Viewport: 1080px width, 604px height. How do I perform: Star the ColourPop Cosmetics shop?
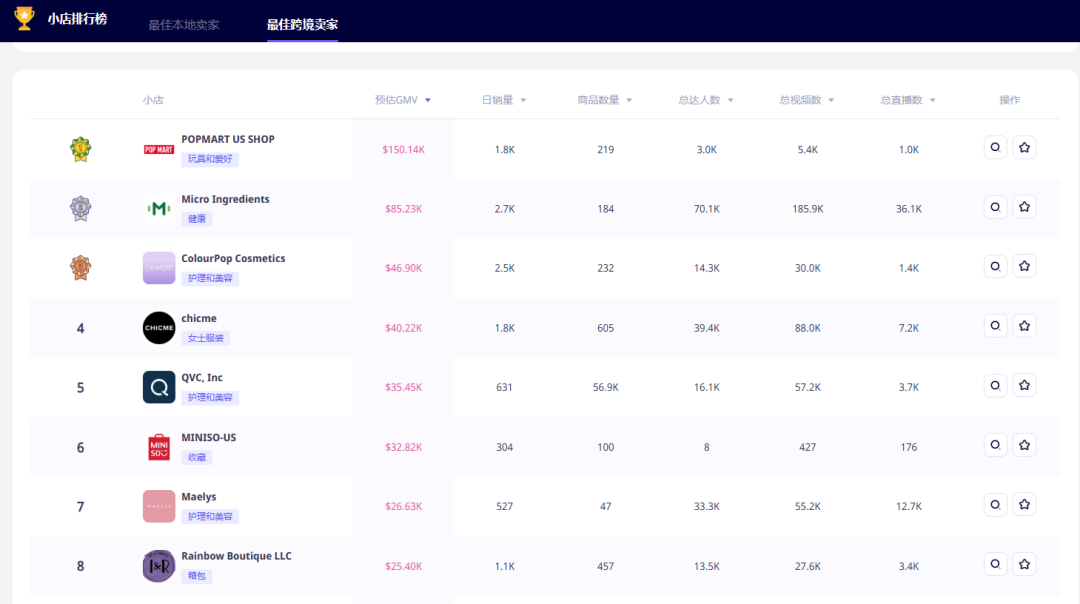pos(1024,266)
